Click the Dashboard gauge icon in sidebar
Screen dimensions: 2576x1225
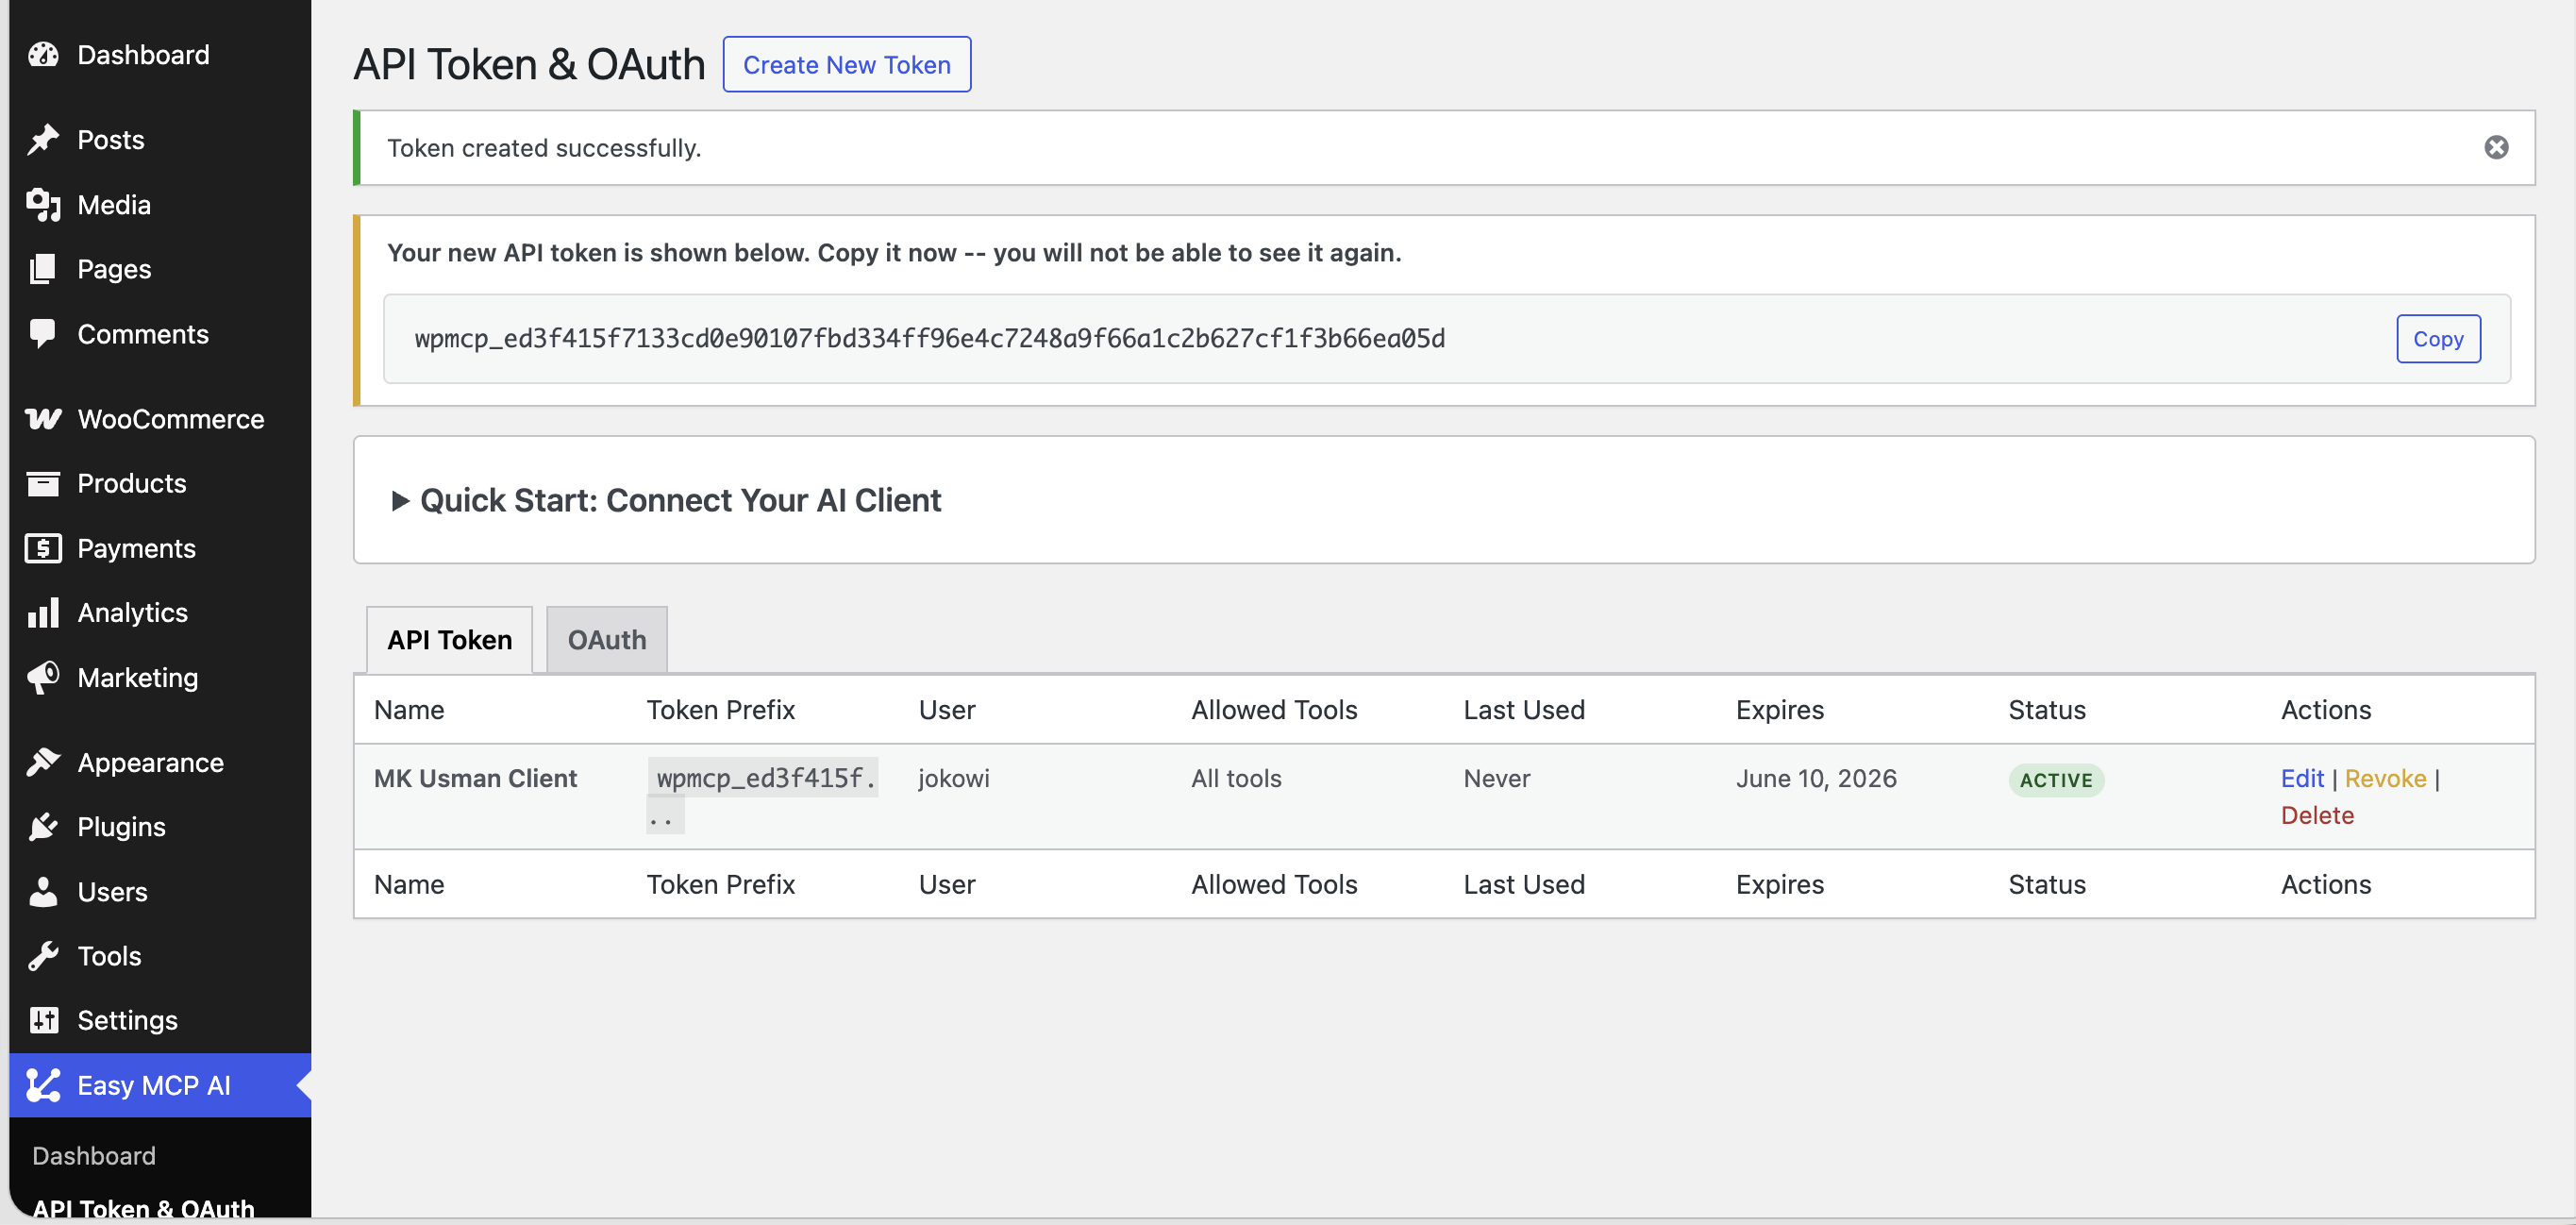point(43,55)
